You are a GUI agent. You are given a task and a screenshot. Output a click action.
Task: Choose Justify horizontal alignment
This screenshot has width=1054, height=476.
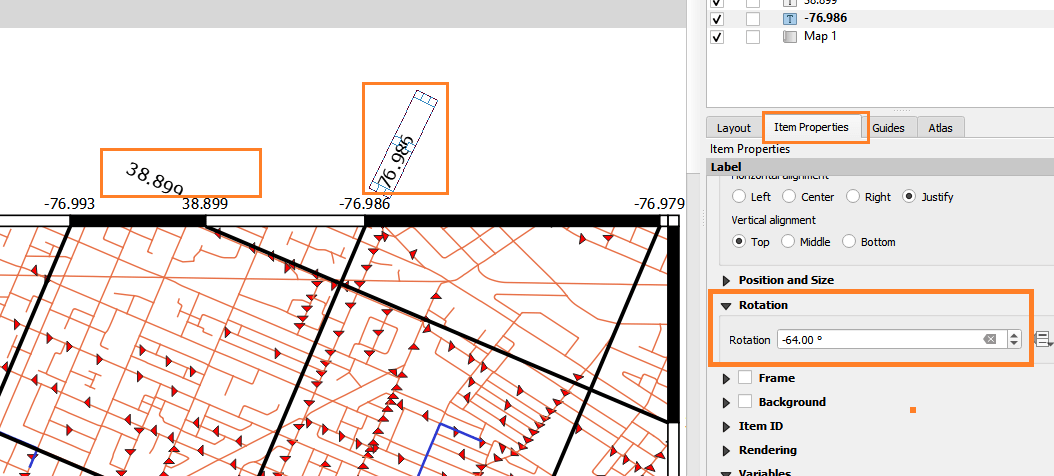[909, 197]
